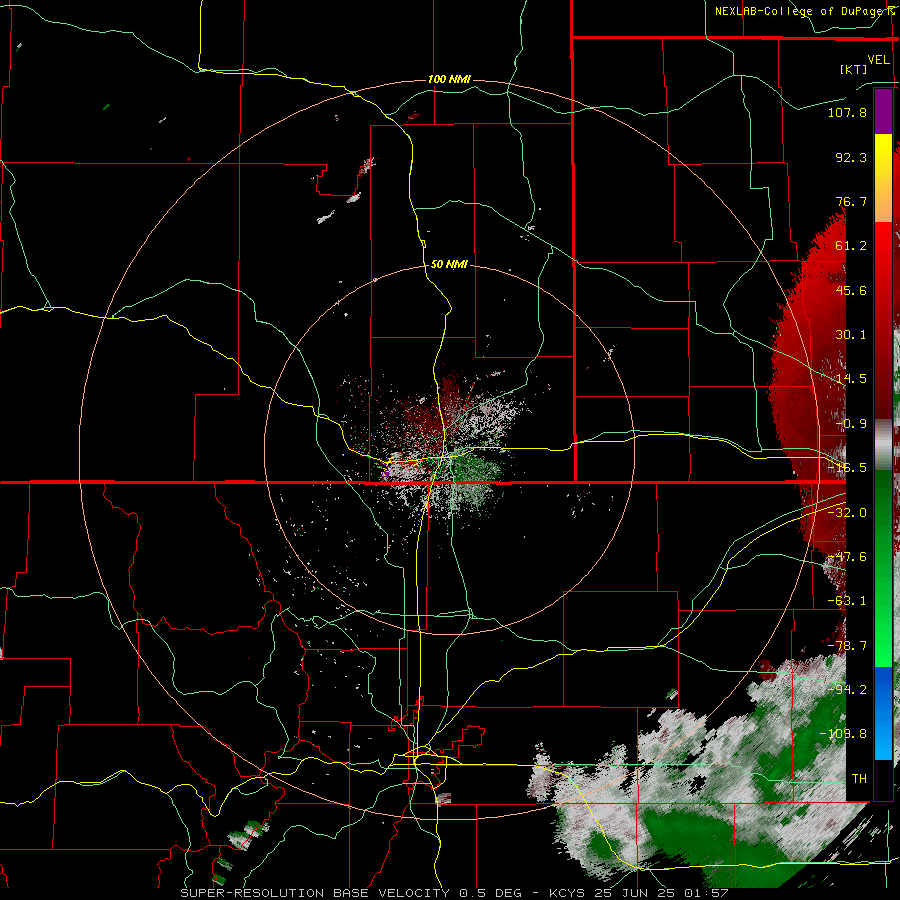Screen dimensions: 900x900
Task: Pick the purple segment of velocity color bar
Action: click(883, 112)
